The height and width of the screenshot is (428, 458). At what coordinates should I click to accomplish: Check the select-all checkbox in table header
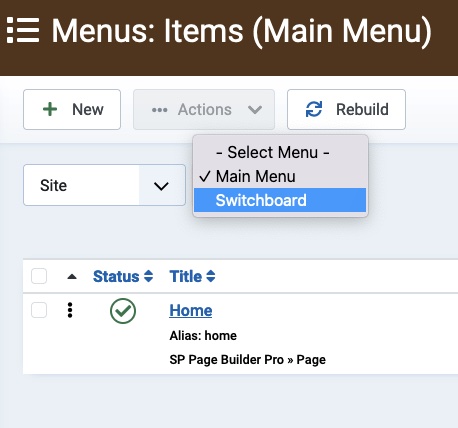pos(39,276)
